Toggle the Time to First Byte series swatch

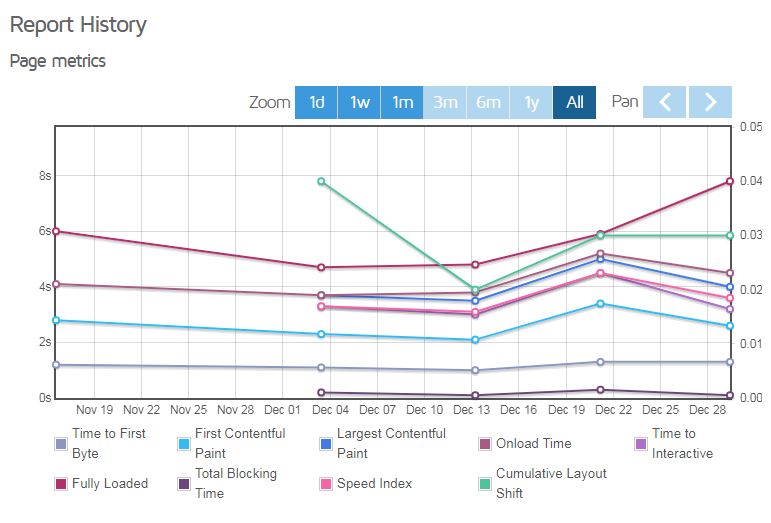click(x=61, y=444)
